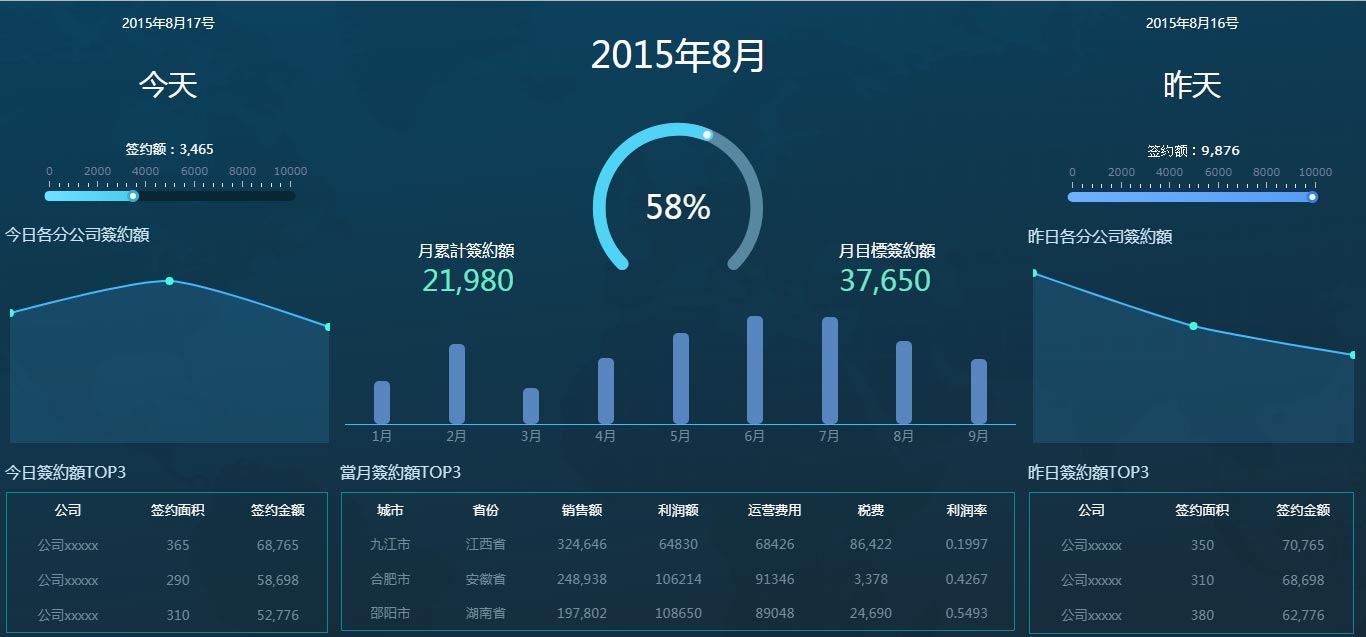Click the 省份 column header

[x=485, y=510]
